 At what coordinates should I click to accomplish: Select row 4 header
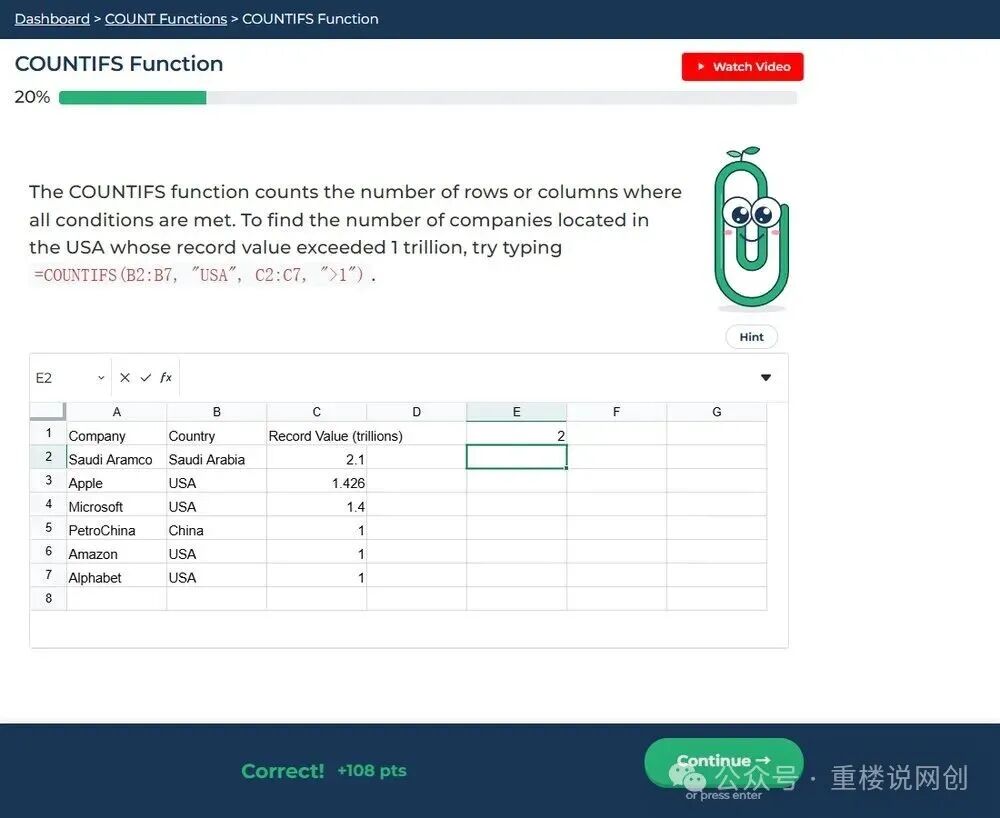pos(48,504)
